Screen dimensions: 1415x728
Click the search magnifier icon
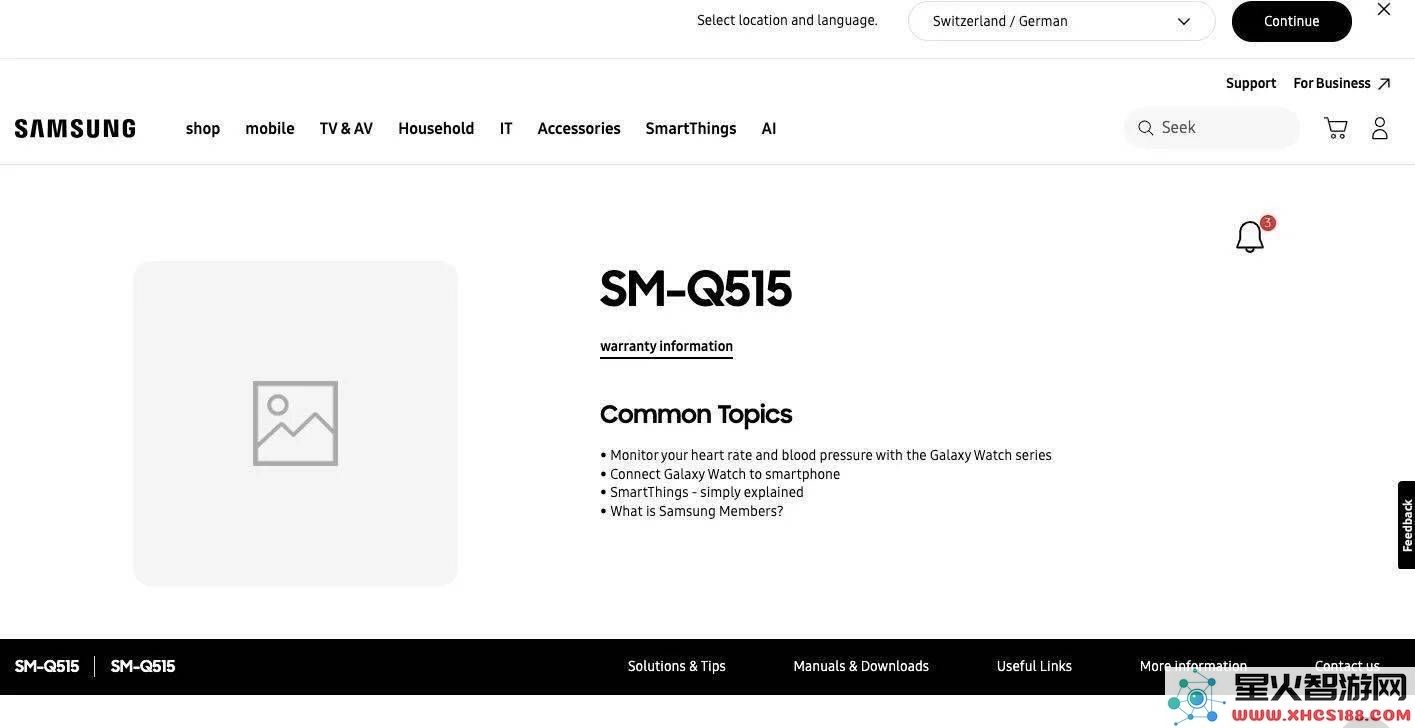pos(1146,128)
